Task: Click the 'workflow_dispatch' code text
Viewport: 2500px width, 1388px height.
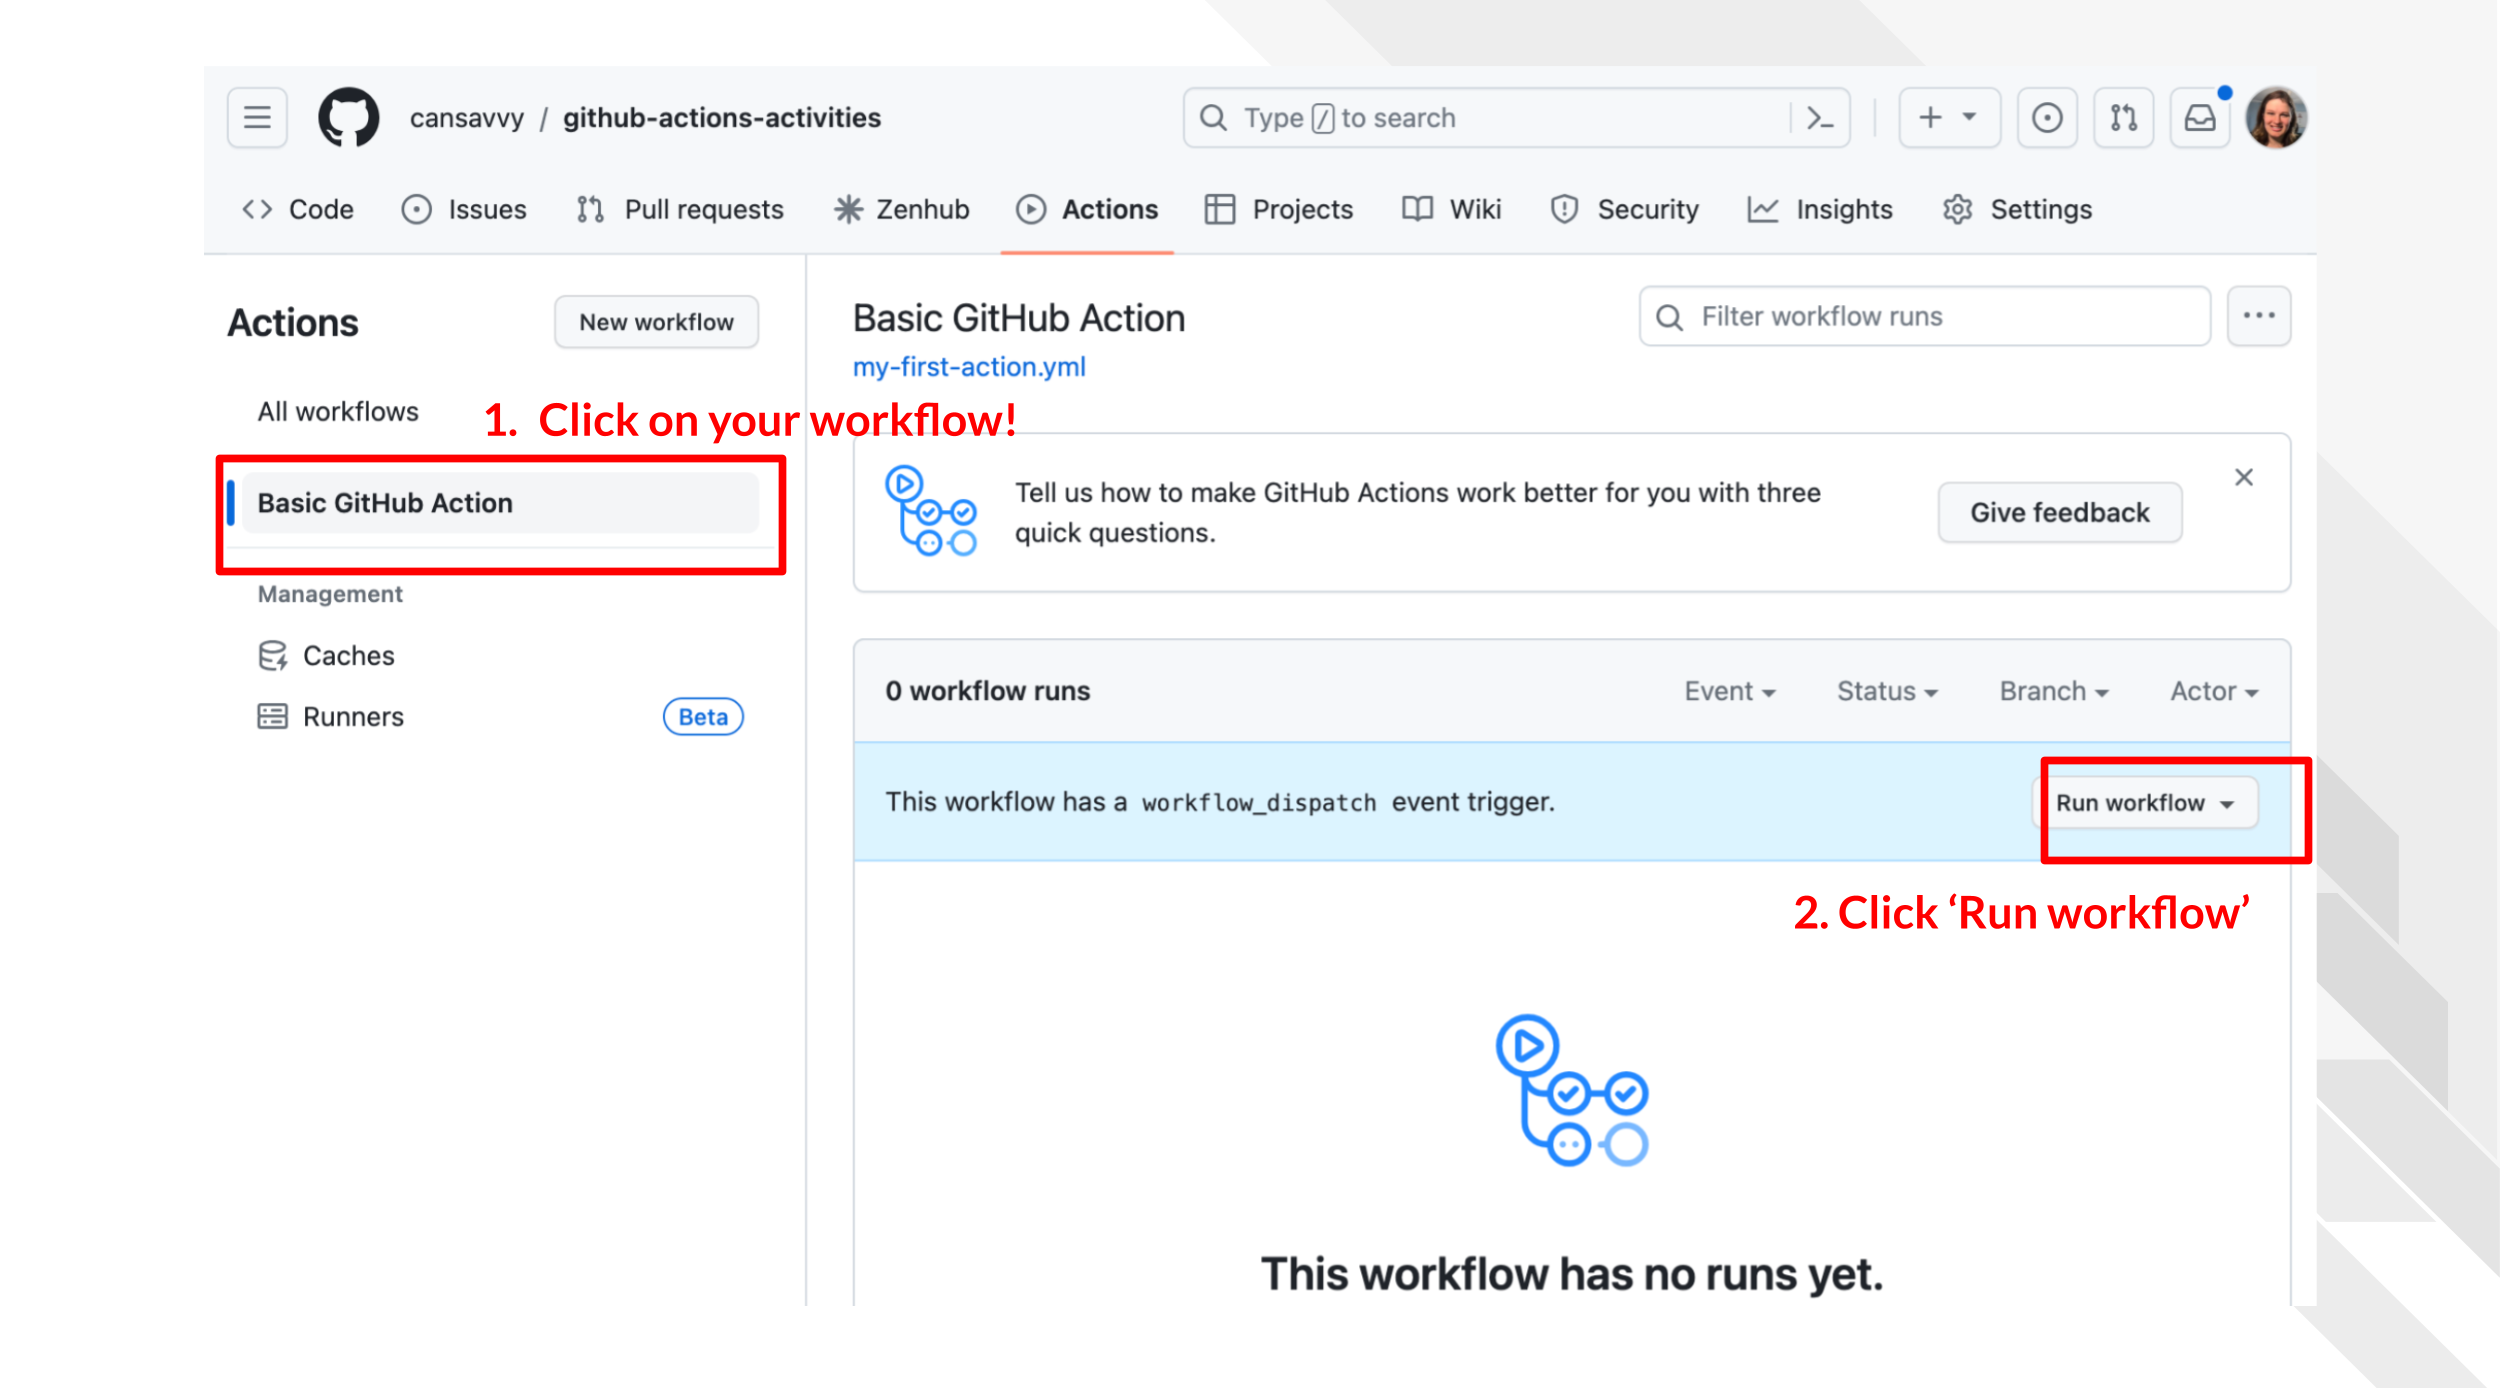Action: point(1259,803)
